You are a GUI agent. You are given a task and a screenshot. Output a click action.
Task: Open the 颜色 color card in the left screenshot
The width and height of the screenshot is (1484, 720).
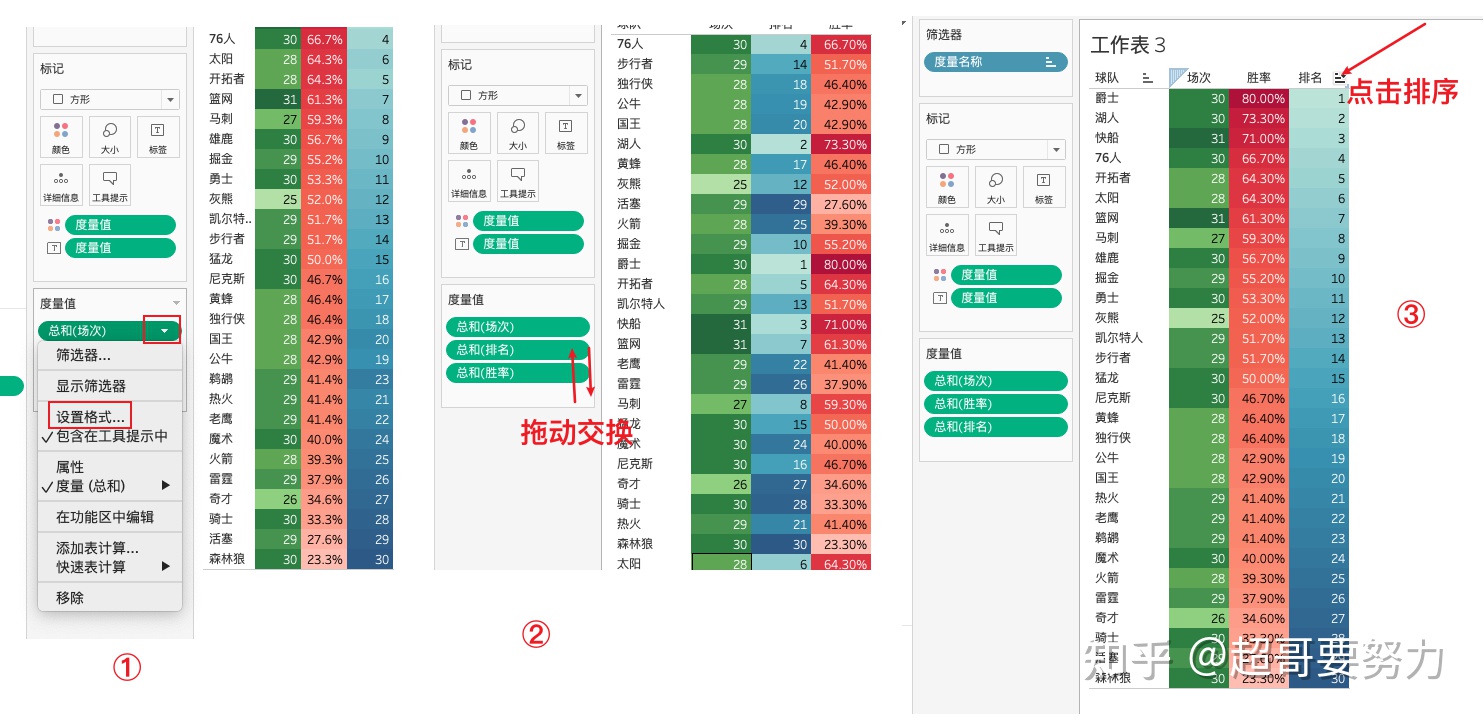[x=61, y=137]
